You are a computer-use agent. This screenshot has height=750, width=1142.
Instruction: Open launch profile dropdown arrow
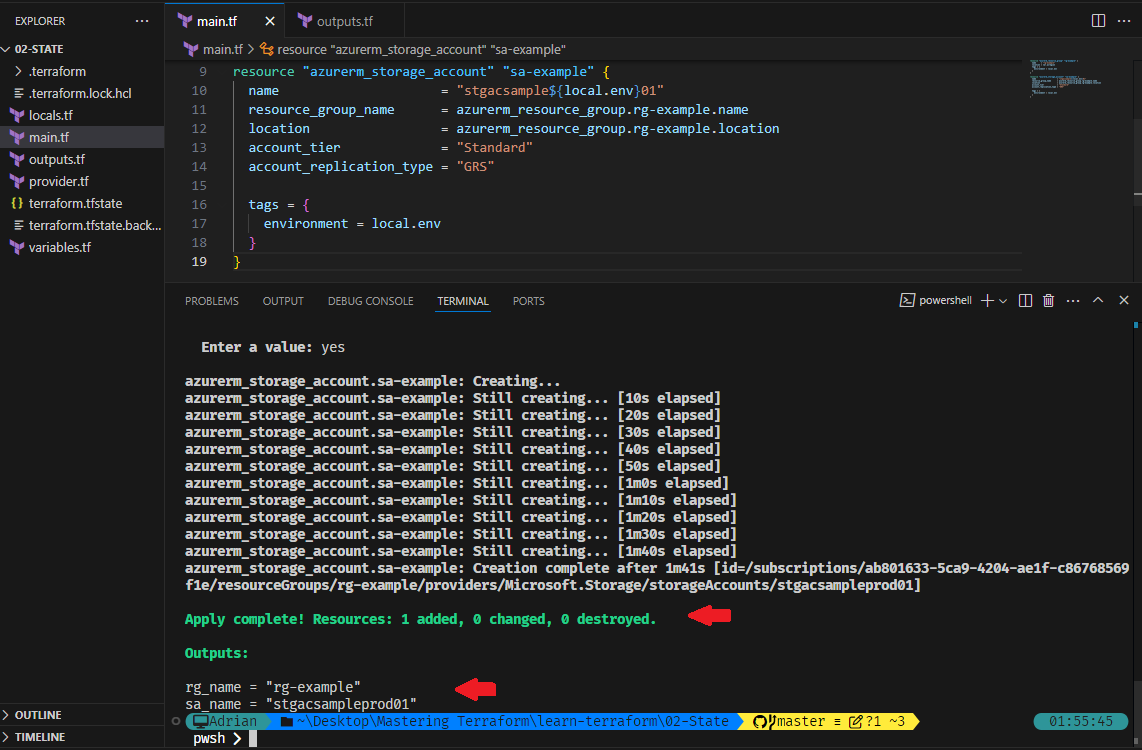pyautogui.click(x=1003, y=301)
